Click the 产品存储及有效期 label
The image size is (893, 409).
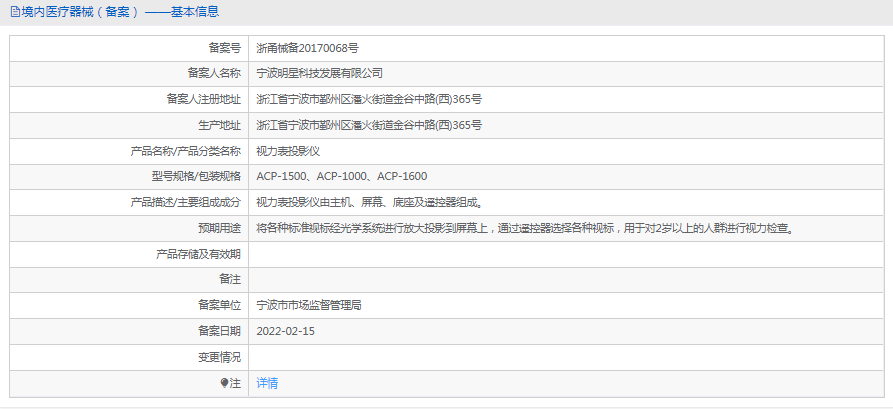coord(198,254)
